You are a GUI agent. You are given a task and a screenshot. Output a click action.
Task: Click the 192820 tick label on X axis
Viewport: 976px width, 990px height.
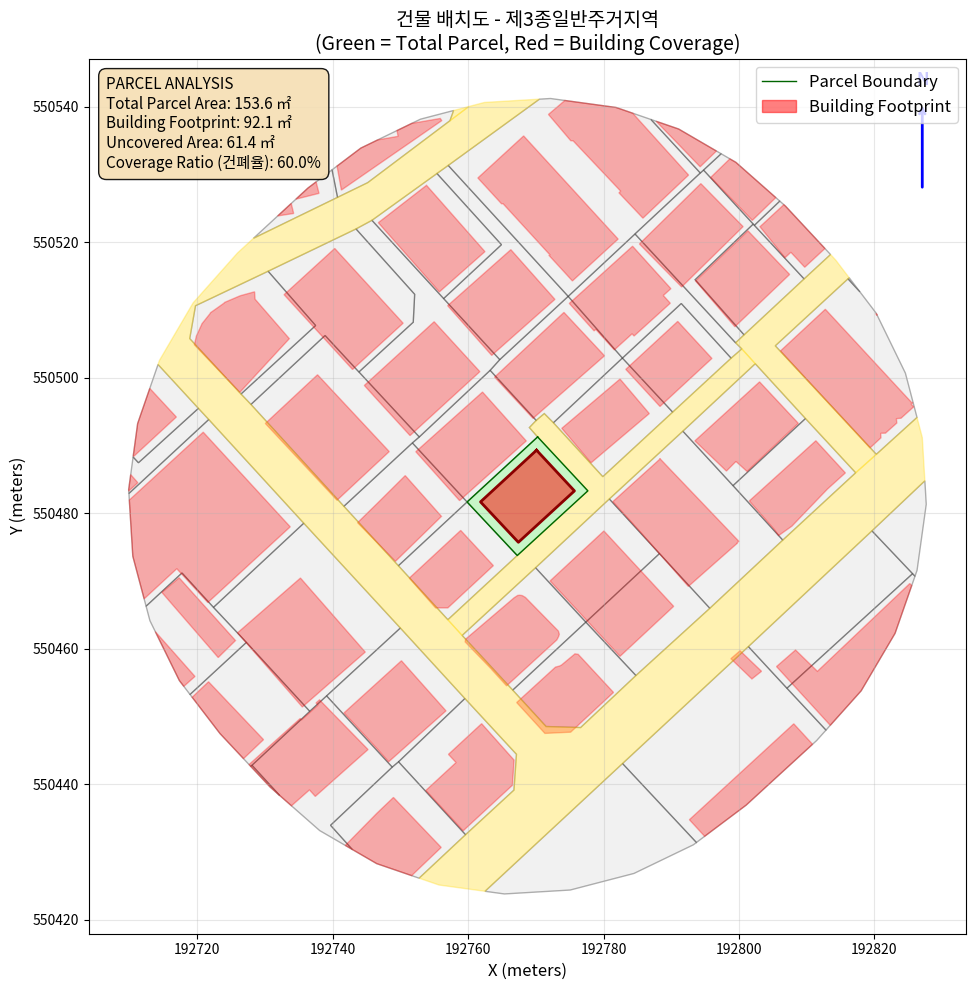[874, 947]
